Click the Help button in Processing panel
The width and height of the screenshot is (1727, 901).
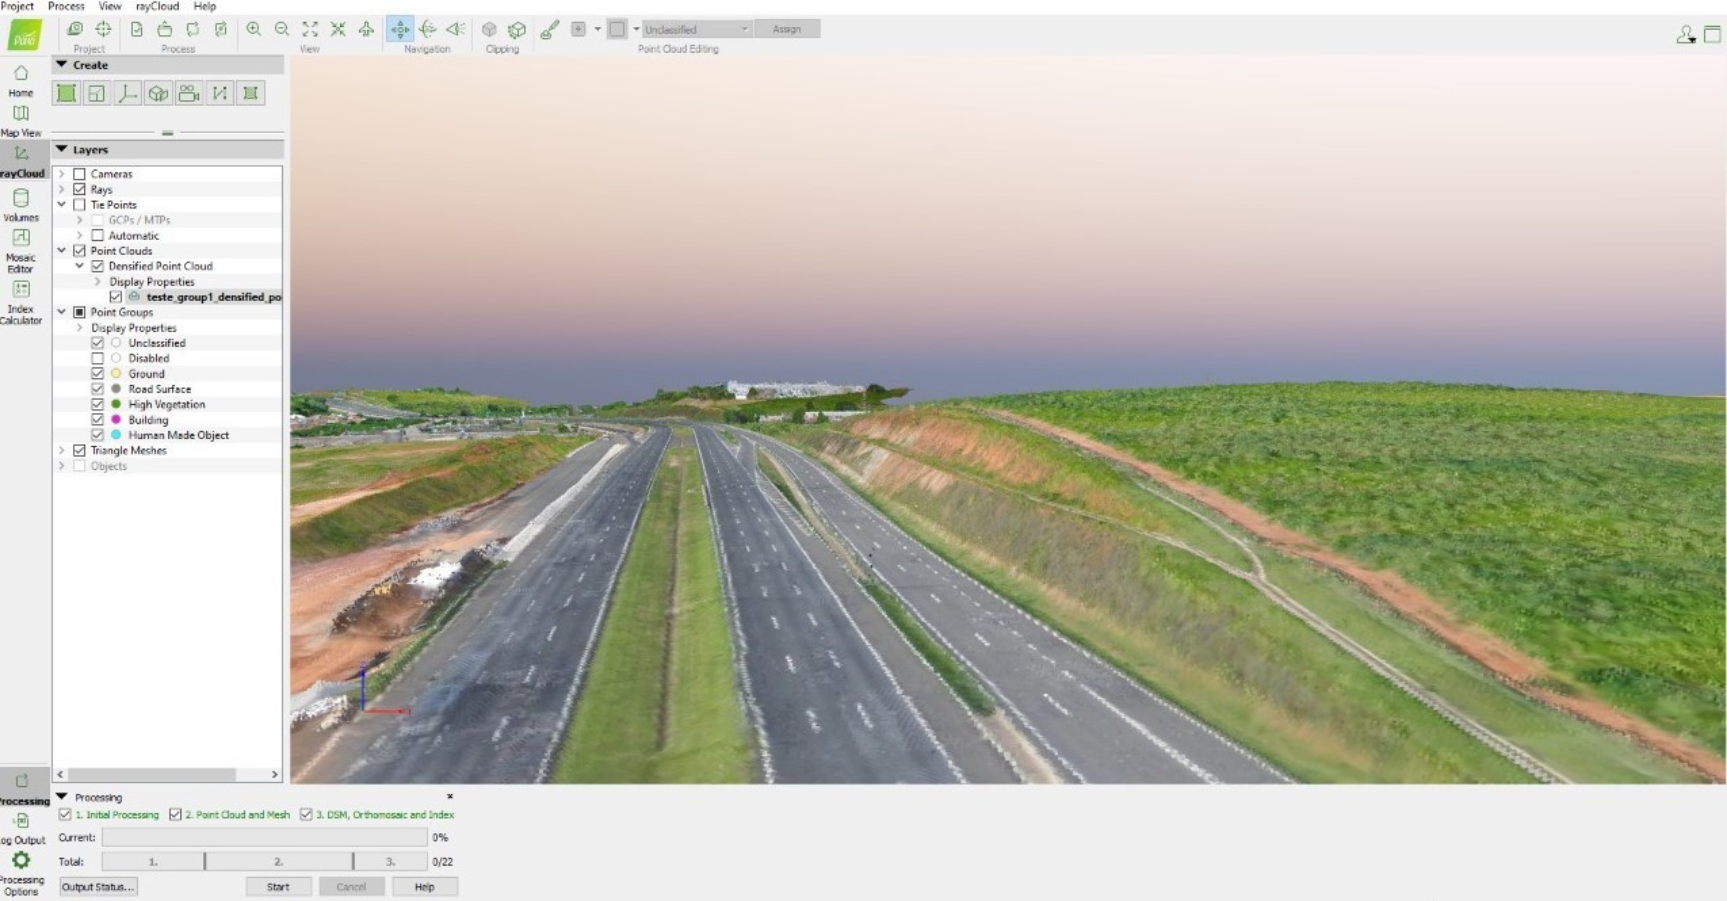[x=424, y=887]
